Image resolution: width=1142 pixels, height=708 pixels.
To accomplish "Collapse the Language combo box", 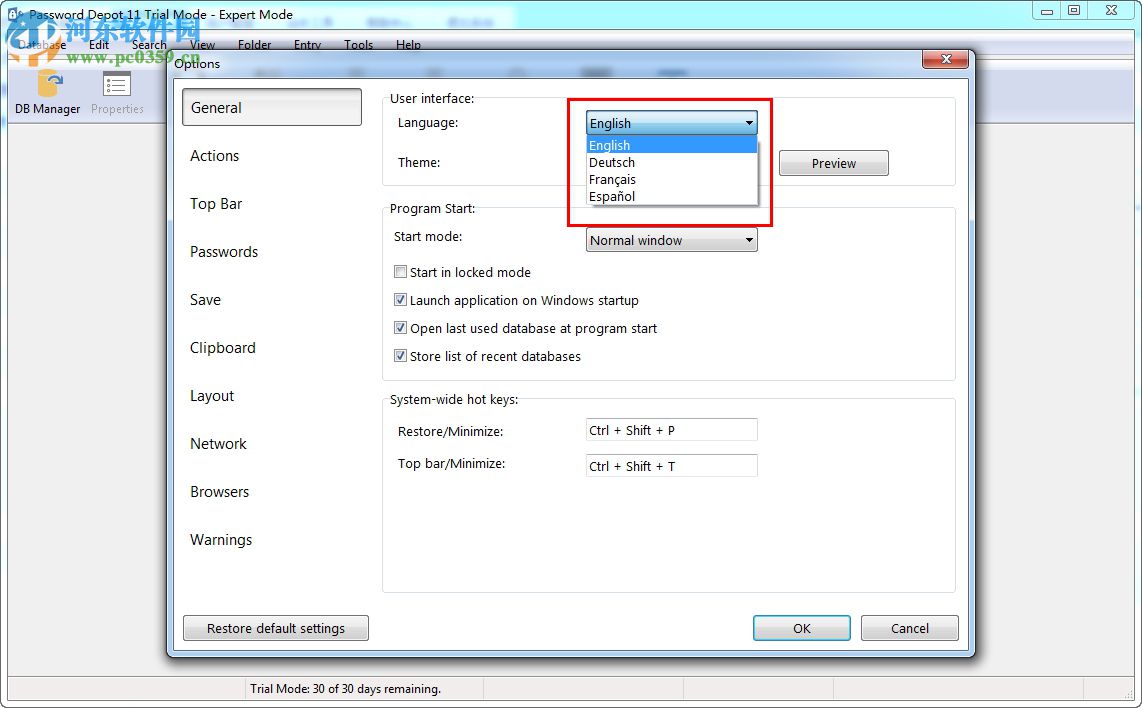I will coord(672,122).
